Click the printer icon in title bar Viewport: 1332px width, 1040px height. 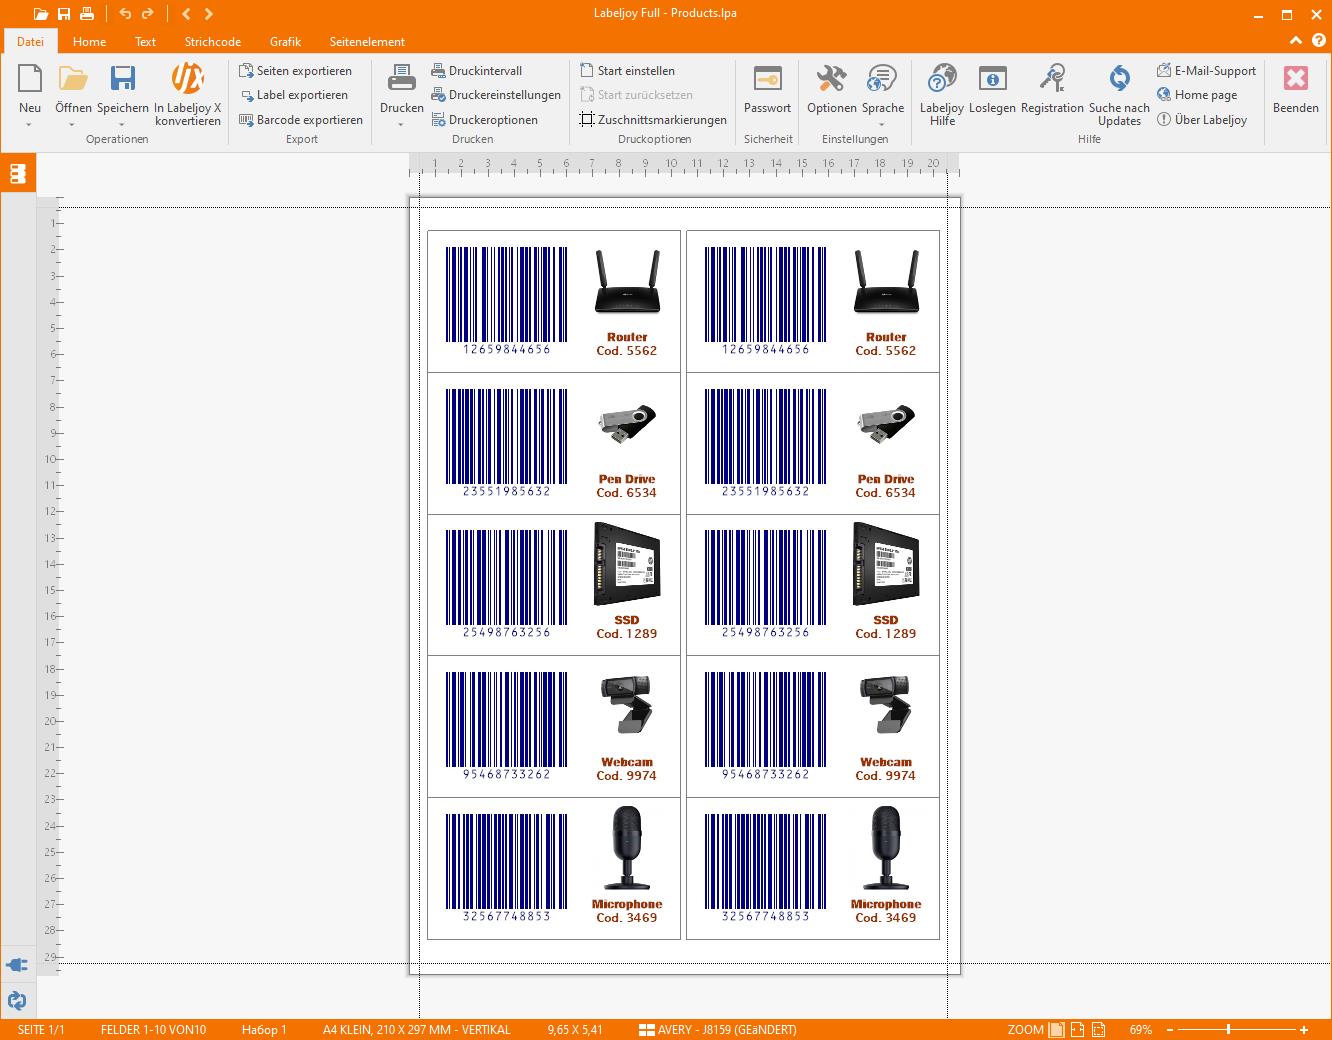87,14
